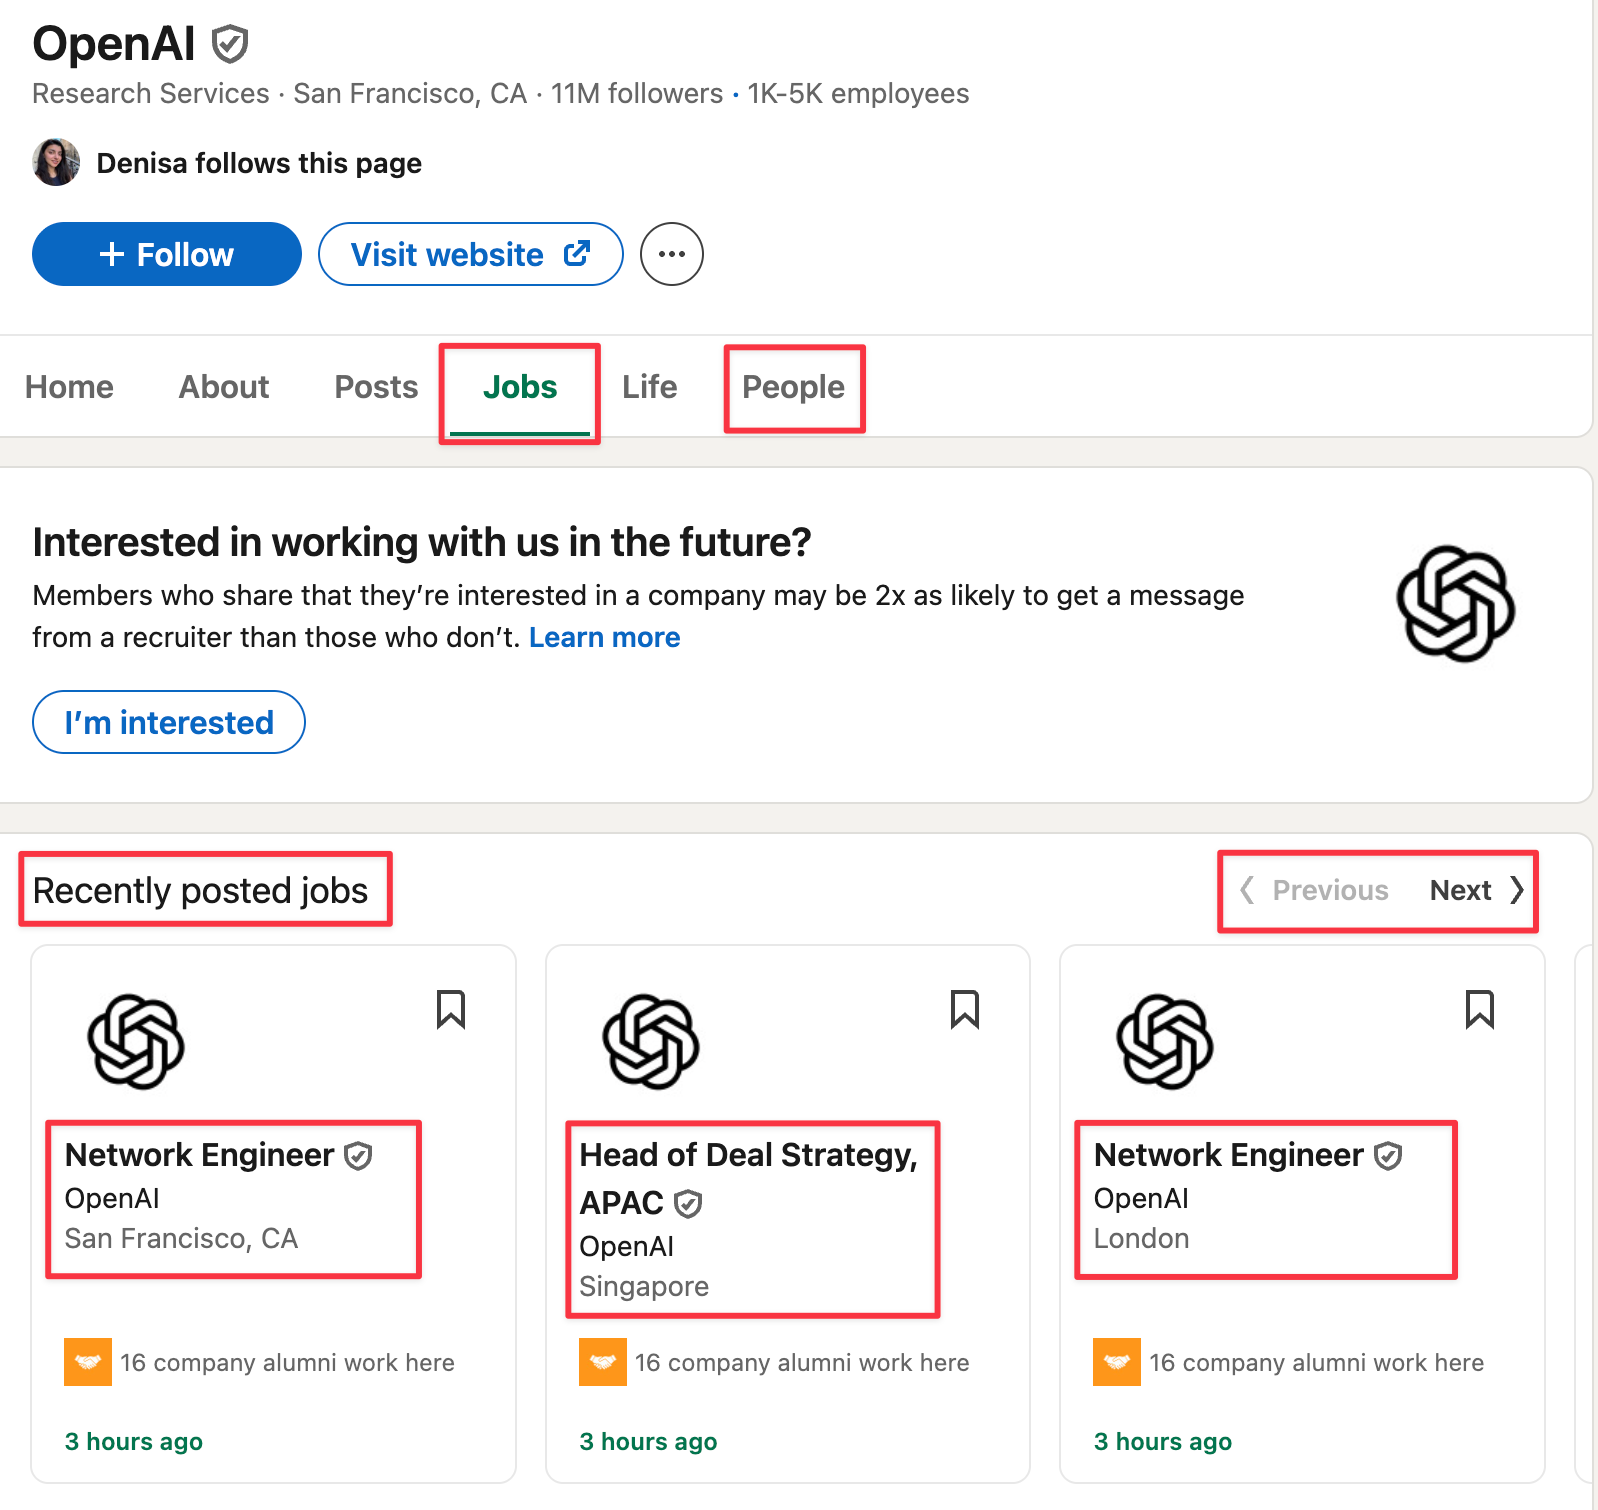1598x1510 pixels.
Task: Click Denisa's profile avatar
Action: coord(56,162)
